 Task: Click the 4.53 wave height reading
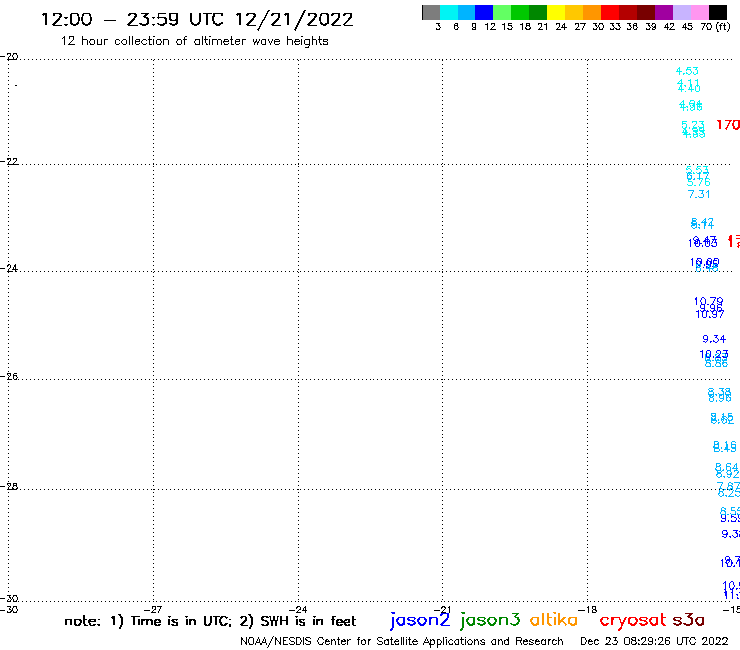tap(687, 71)
